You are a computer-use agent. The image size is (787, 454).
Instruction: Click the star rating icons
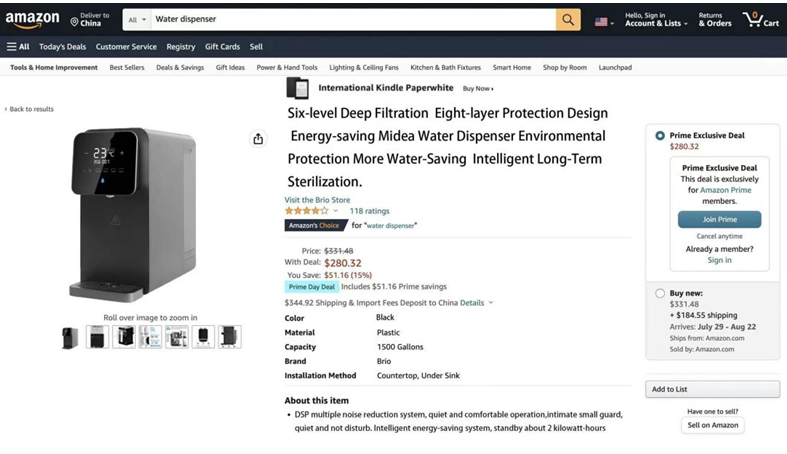pos(305,211)
